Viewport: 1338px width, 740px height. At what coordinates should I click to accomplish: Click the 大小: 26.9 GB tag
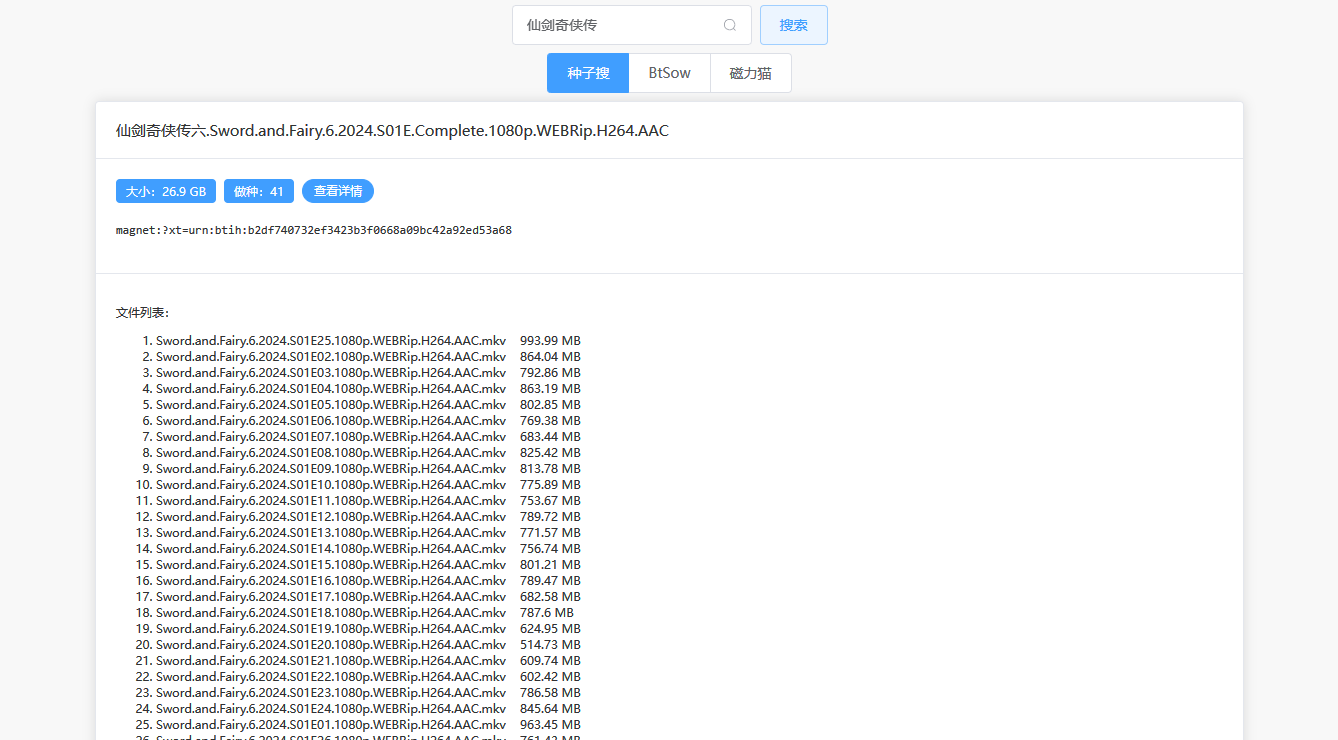[166, 191]
